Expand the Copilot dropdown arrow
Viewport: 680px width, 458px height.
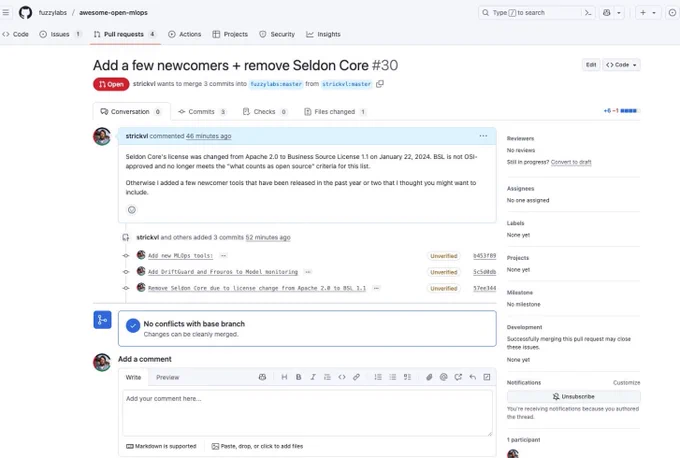click(619, 13)
